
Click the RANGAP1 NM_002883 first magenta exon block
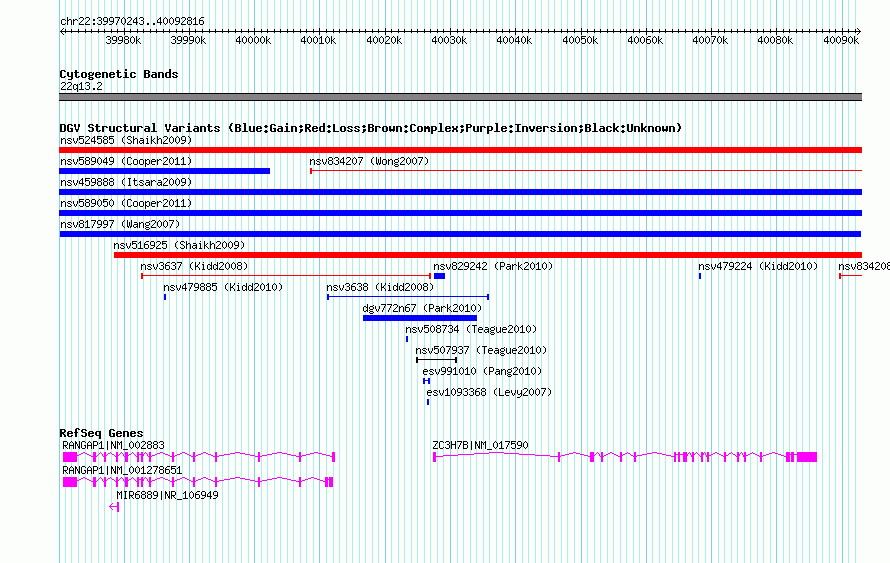point(70,457)
